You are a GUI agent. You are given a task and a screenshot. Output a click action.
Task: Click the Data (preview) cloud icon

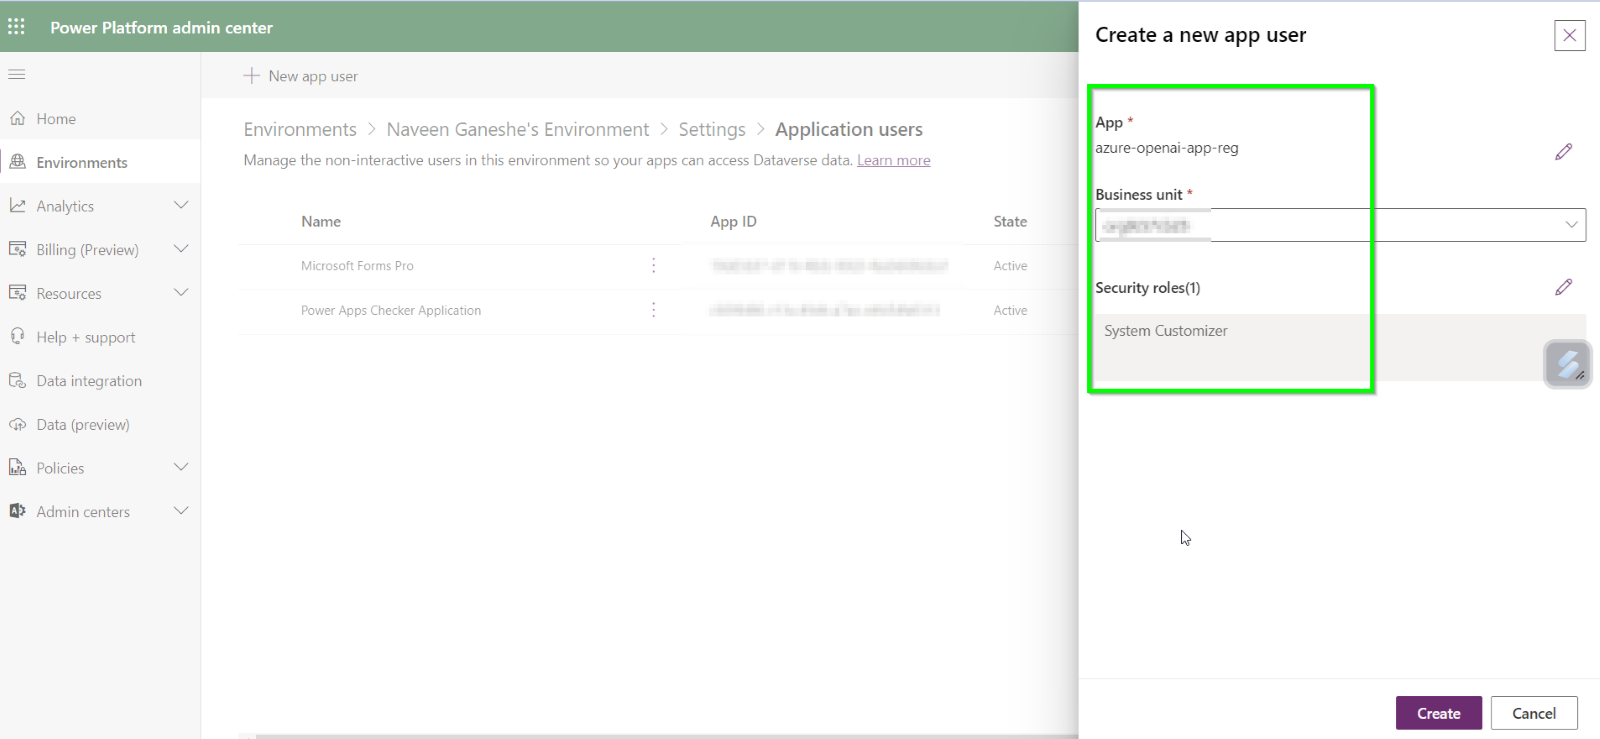pyautogui.click(x=17, y=424)
